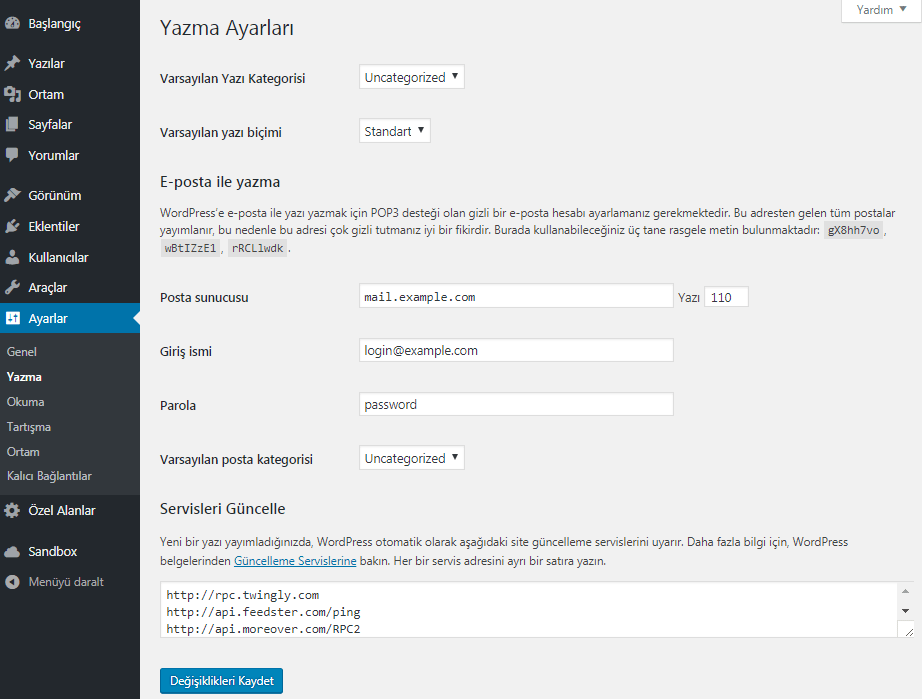Click the Görünüm paintbrush icon

(12, 195)
